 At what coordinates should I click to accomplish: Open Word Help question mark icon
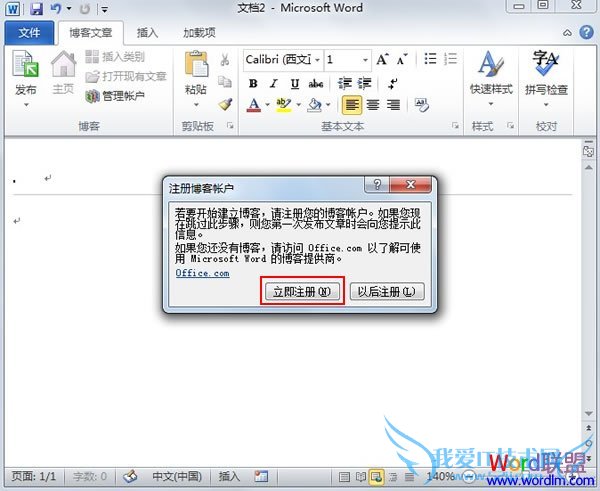(586, 33)
